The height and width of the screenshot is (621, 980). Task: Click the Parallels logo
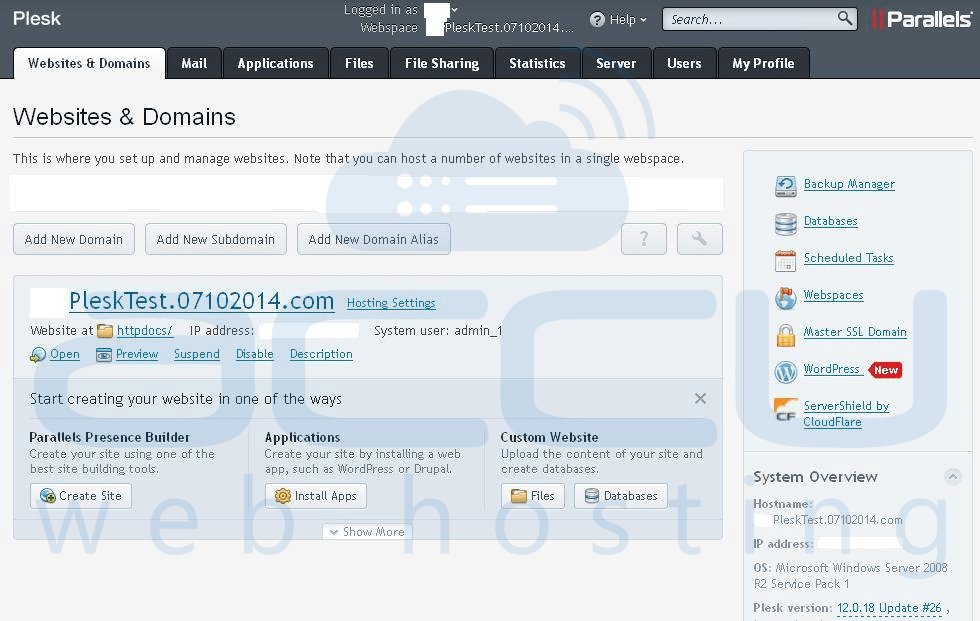coord(921,17)
